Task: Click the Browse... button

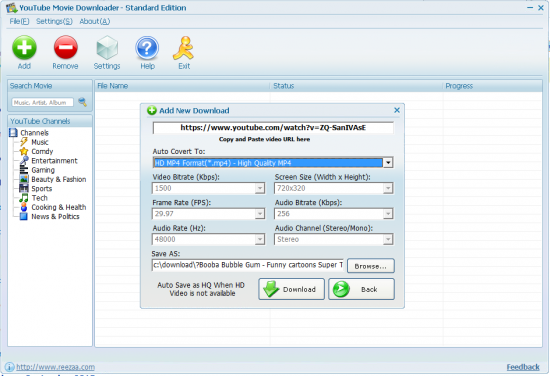Action: pos(371,266)
